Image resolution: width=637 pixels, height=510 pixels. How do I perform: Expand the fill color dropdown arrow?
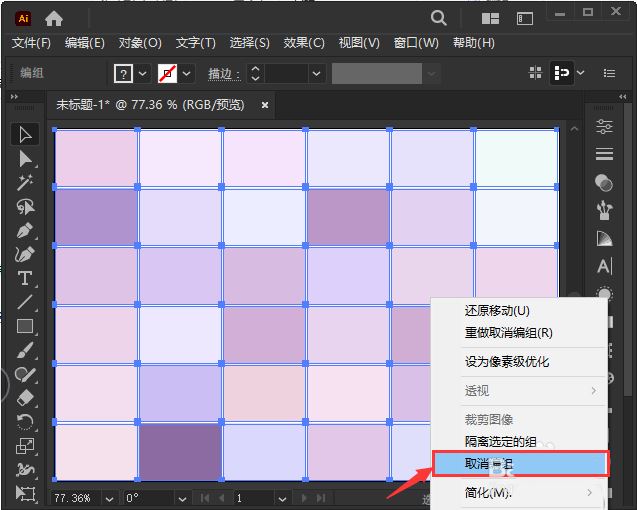pos(143,74)
